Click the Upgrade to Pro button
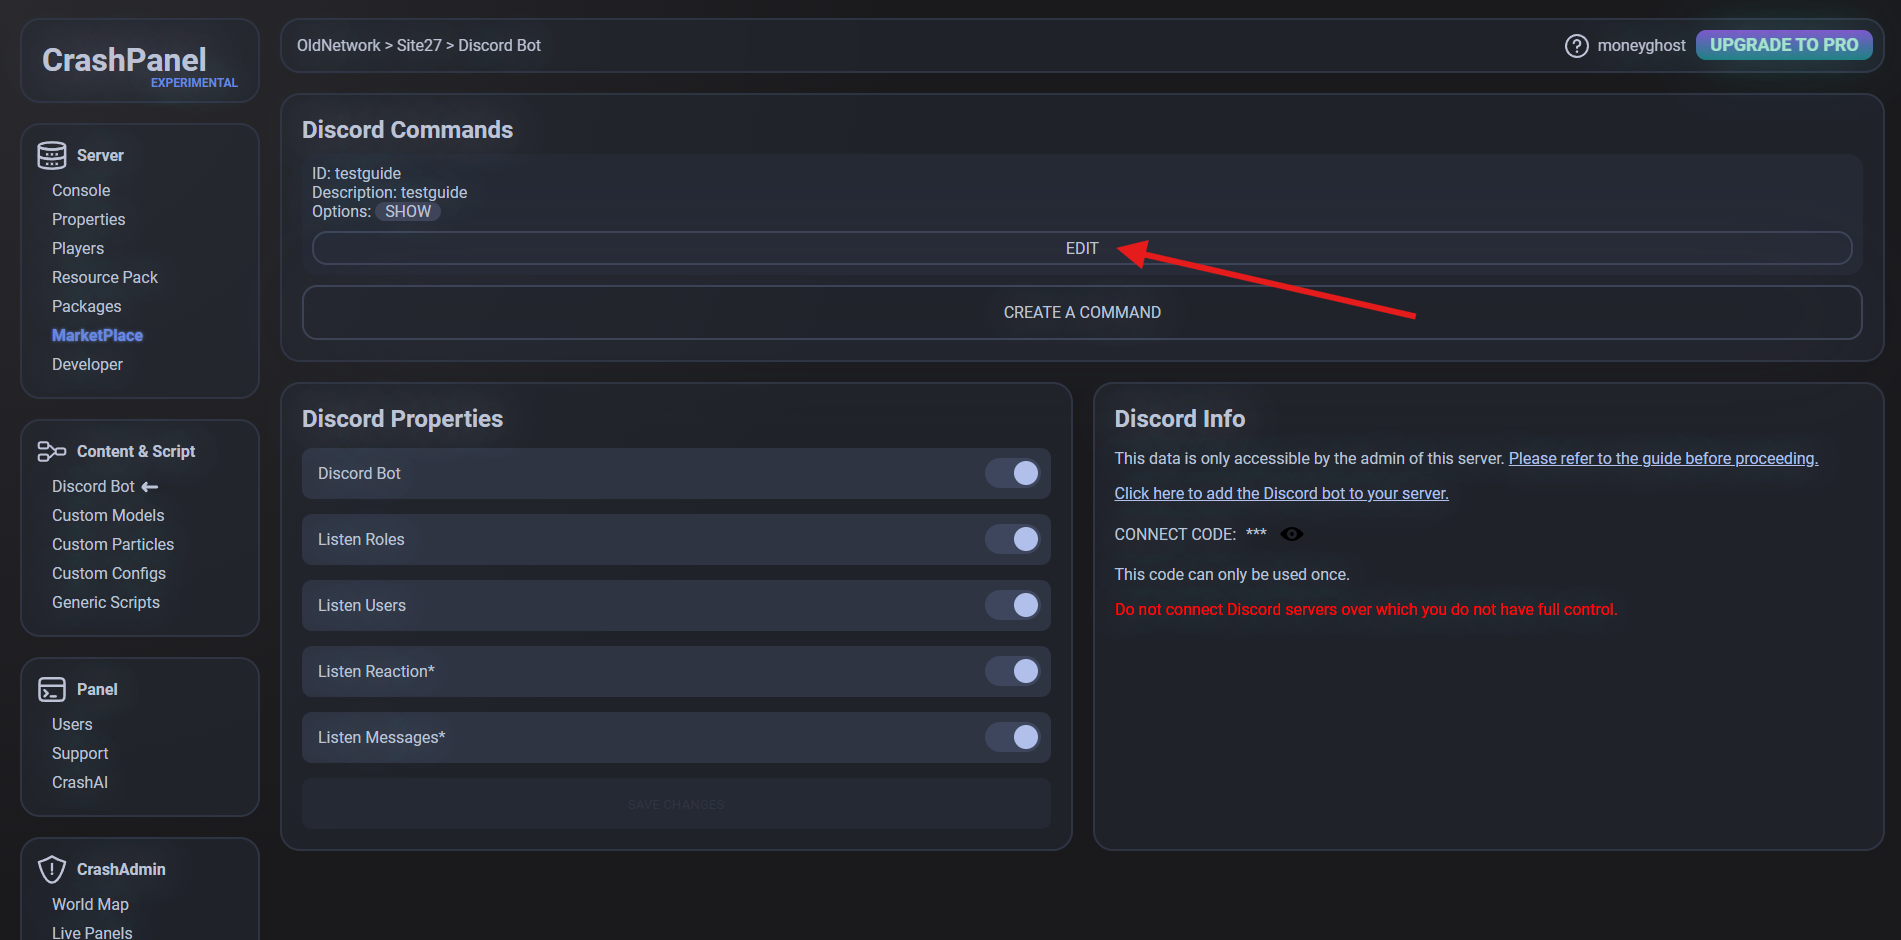1901x940 pixels. tap(1783, 45)
